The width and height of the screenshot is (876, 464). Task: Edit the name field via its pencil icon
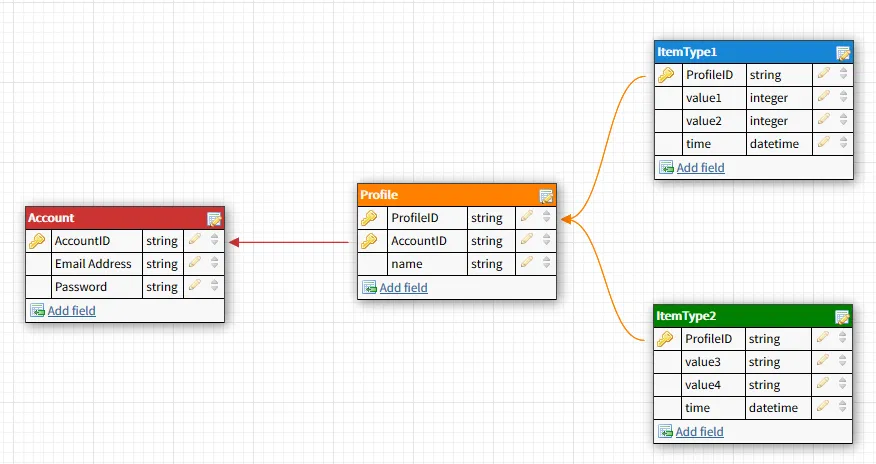coord(526,262)
